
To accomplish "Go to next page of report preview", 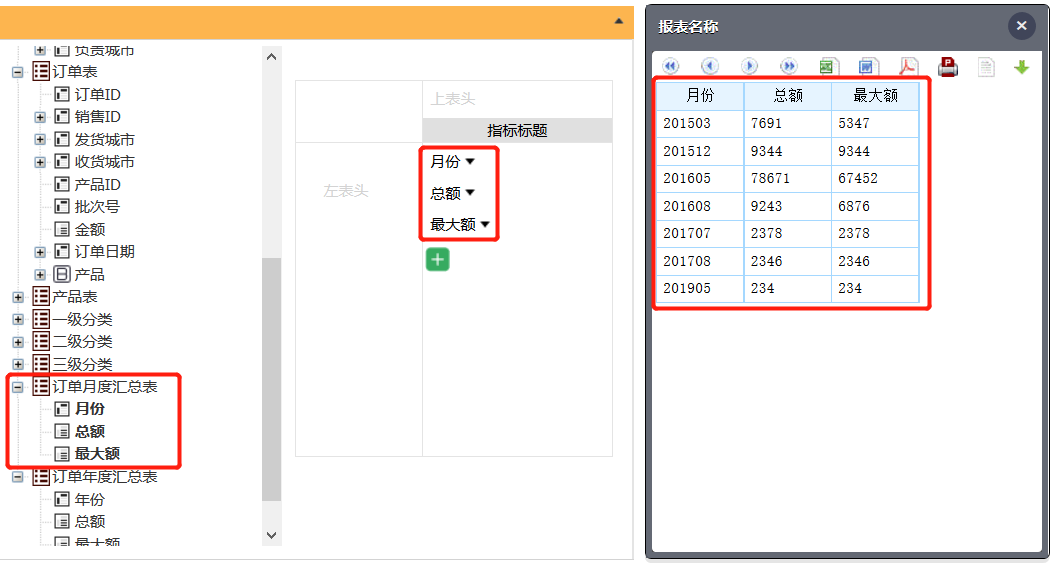I will click(749, 66).
